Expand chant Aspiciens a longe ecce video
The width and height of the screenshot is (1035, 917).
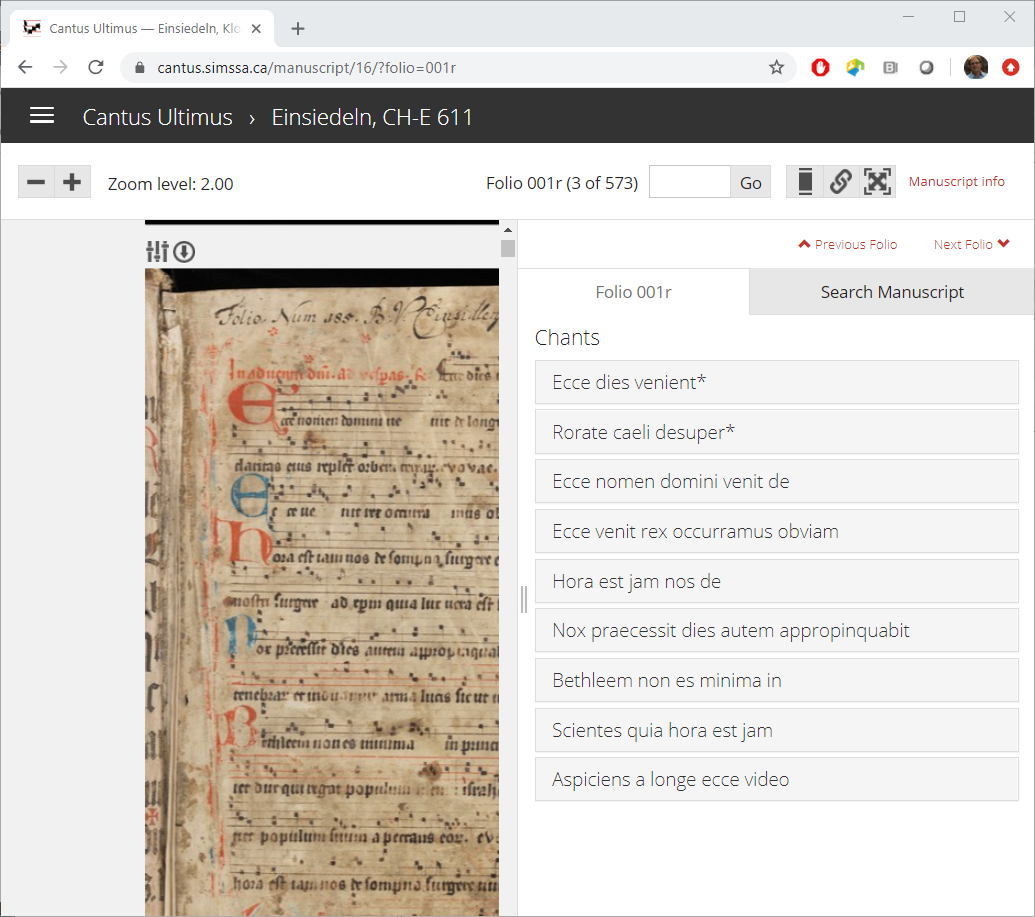776,780
